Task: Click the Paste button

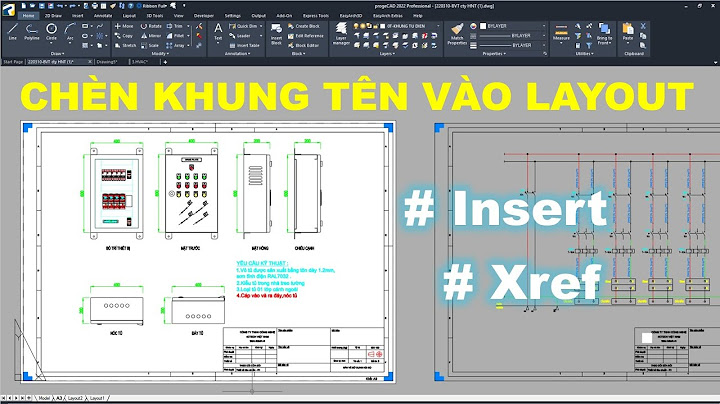Action: pyautogui.click(x=628, y=33)
